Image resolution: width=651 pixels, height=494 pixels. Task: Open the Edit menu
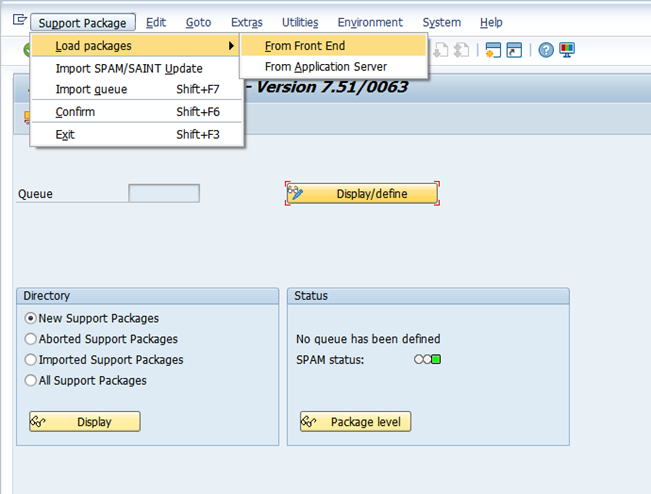156,22
